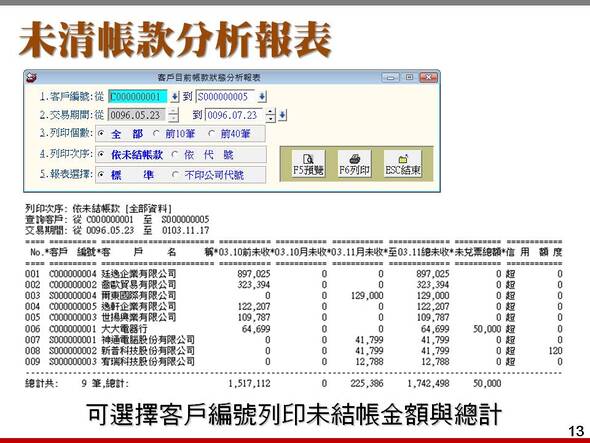Click the 897,025 value in 03.10前未收 column

(254, 274)
